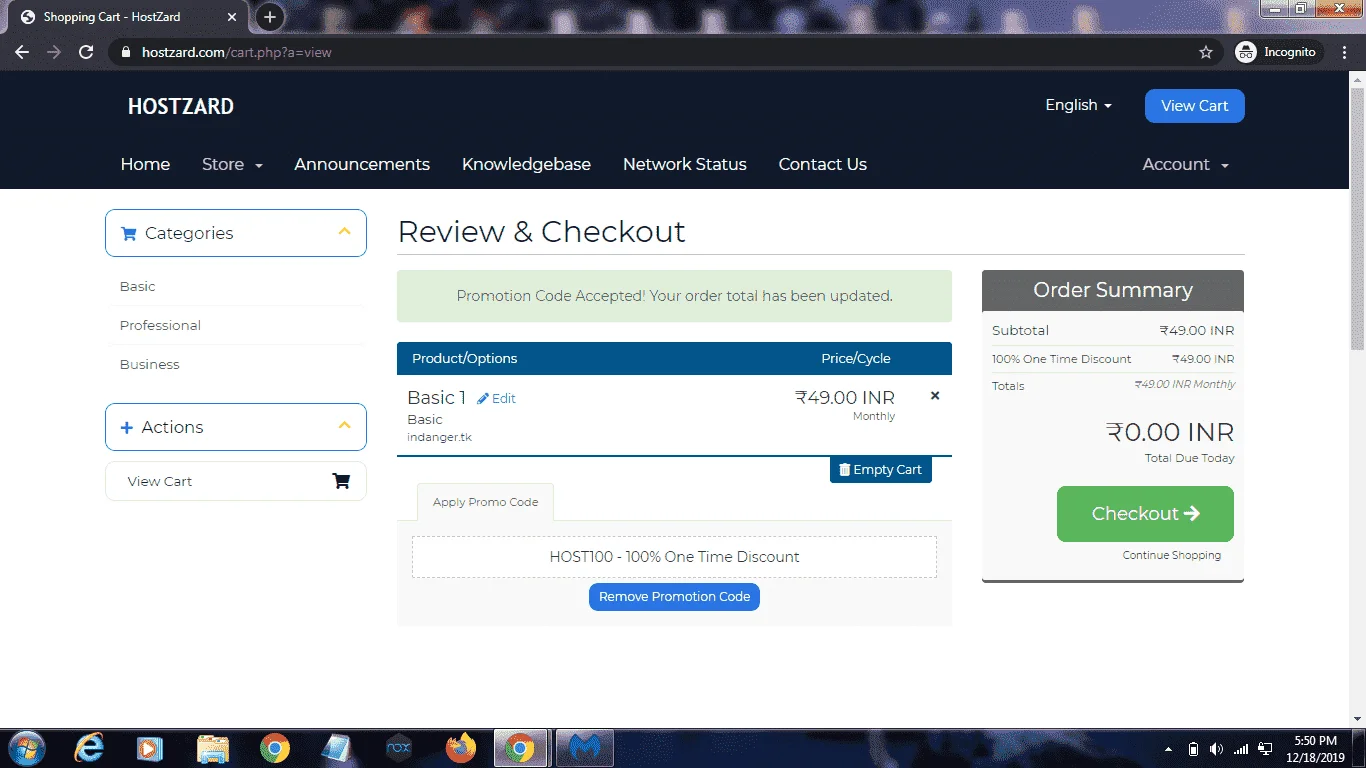The height and width of the screenshot is (768, 1366).
Task: Show hidden system tray icons arrow
Action: 1169,749
